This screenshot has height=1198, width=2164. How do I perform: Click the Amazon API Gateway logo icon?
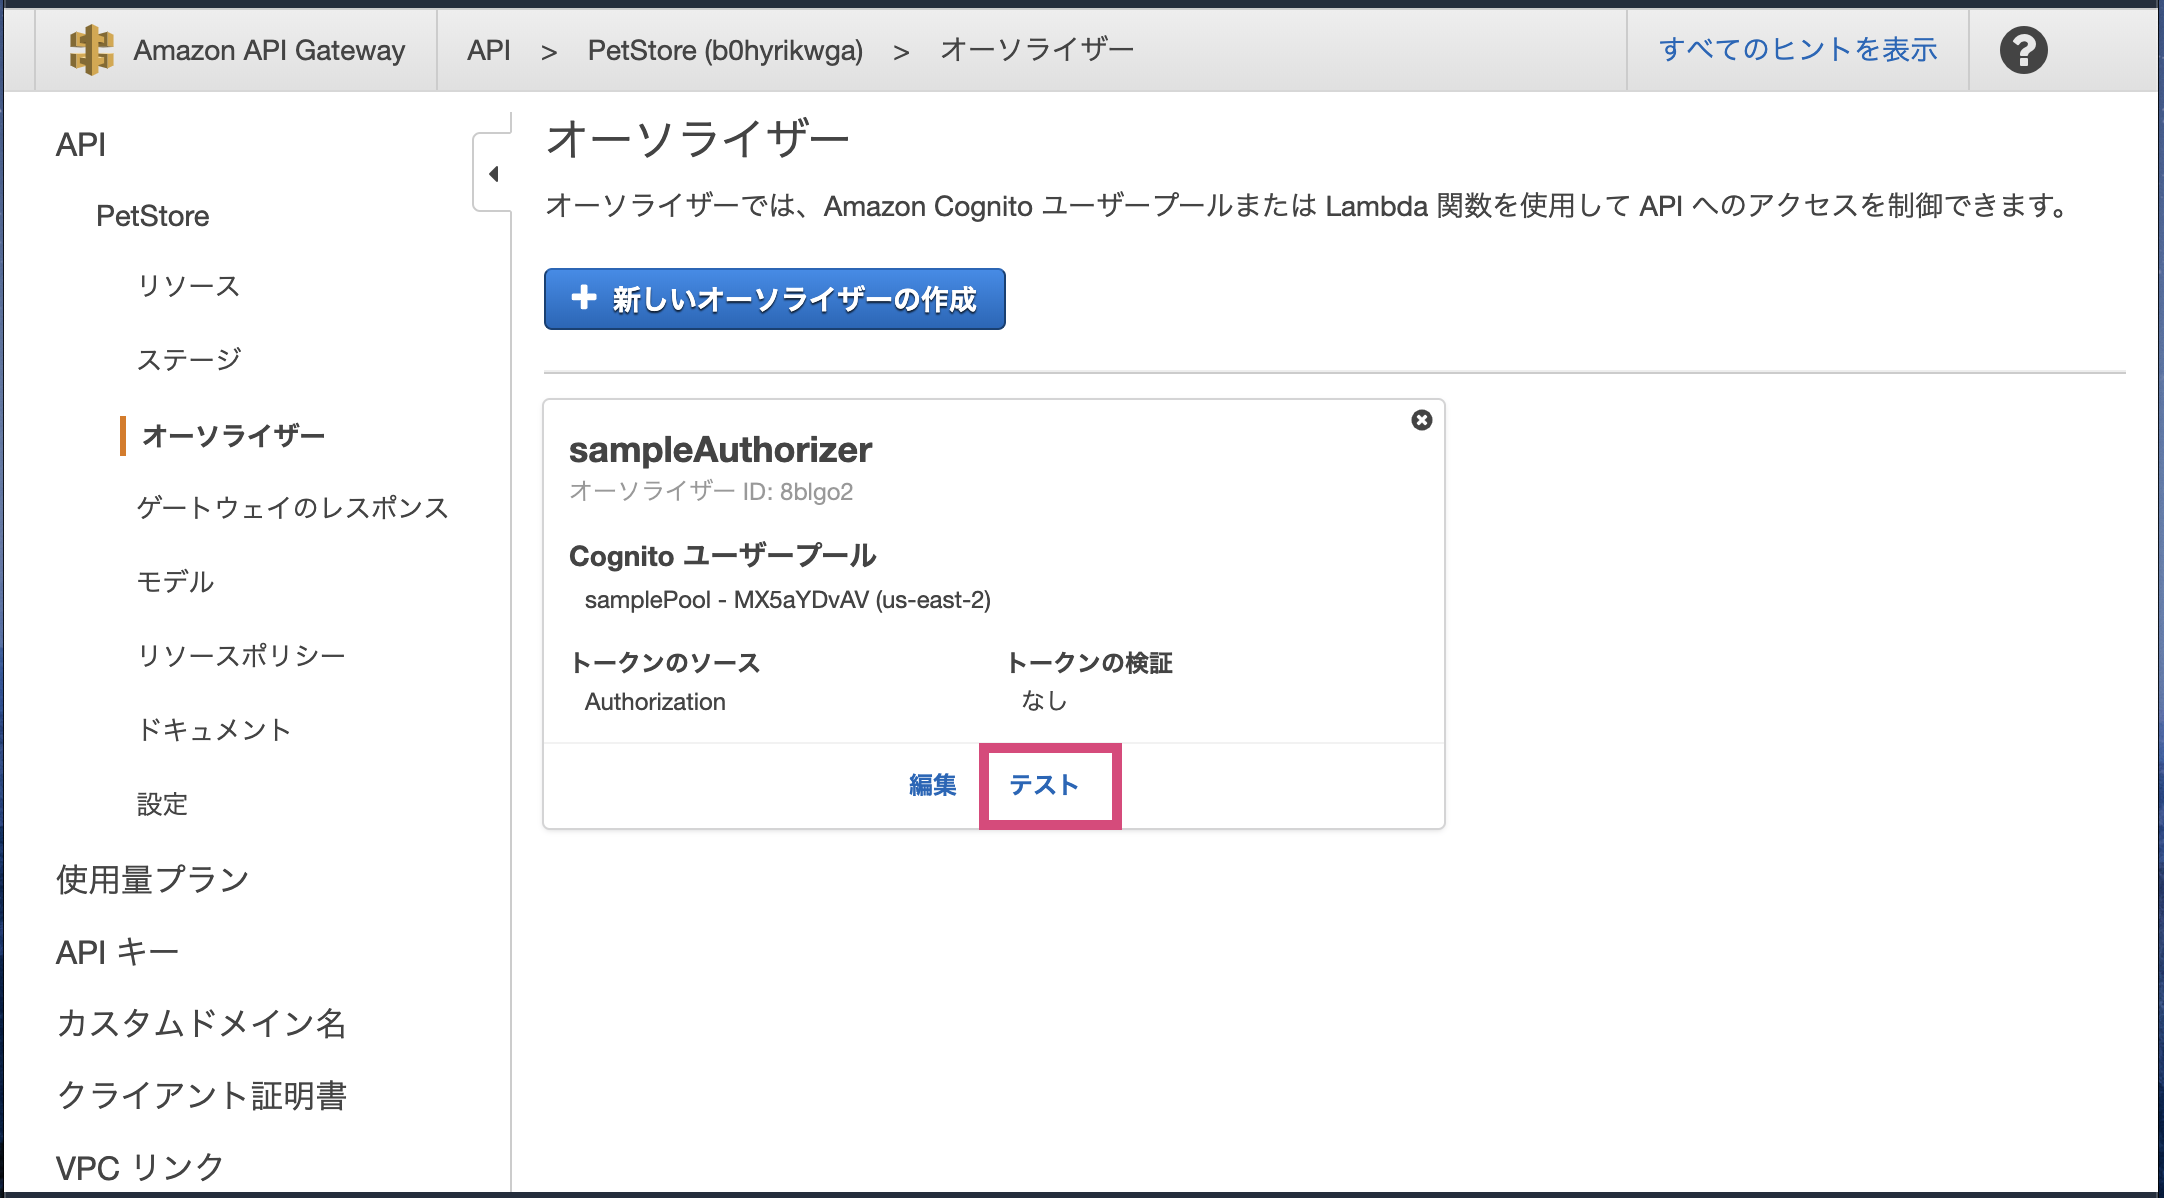pyautogui.click(x=91, y=50)
